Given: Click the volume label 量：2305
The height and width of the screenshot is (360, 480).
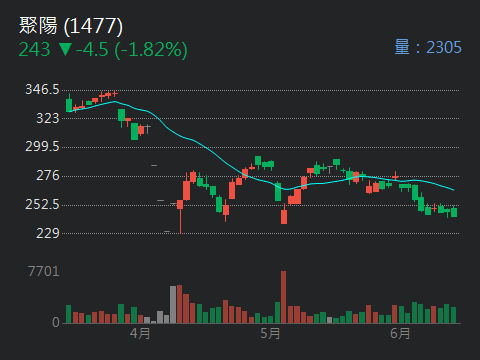Looking at the screenshot, I should (x=428, y=47).
